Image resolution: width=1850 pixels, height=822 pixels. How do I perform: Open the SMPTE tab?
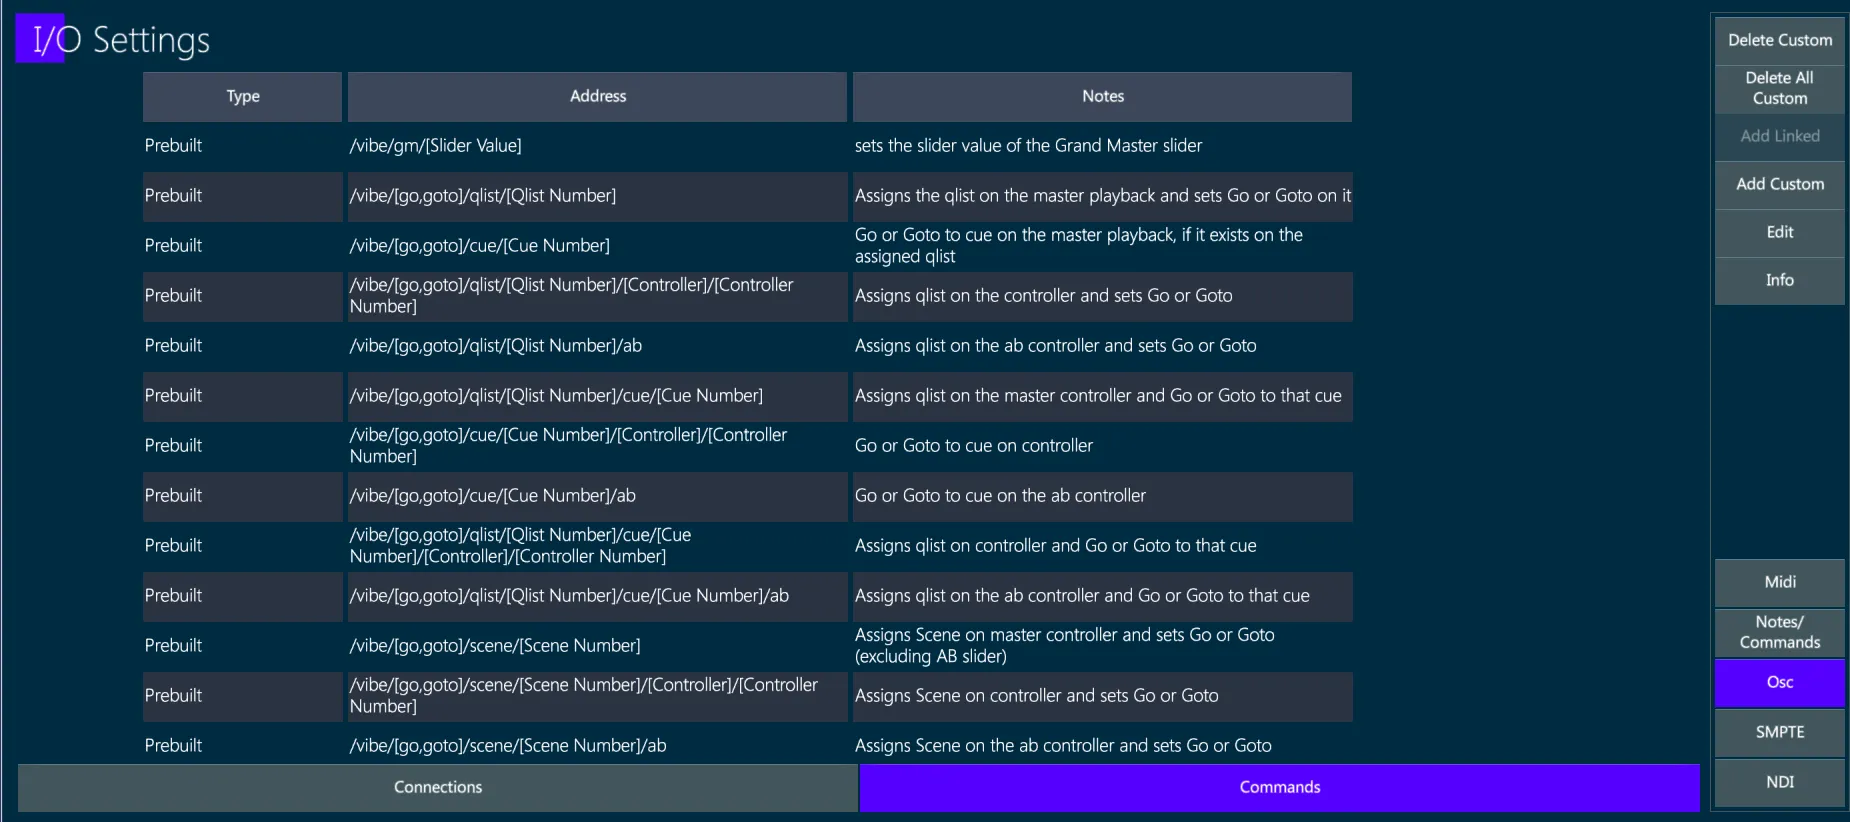pos(1779,732)
